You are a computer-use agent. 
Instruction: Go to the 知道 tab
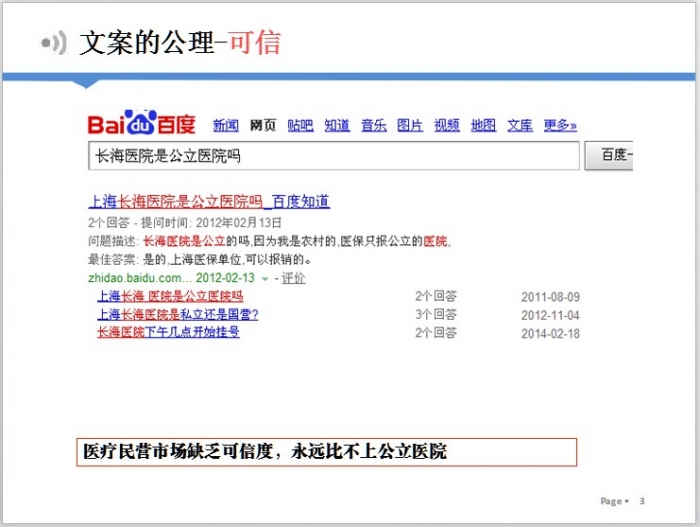coord(337,125)
